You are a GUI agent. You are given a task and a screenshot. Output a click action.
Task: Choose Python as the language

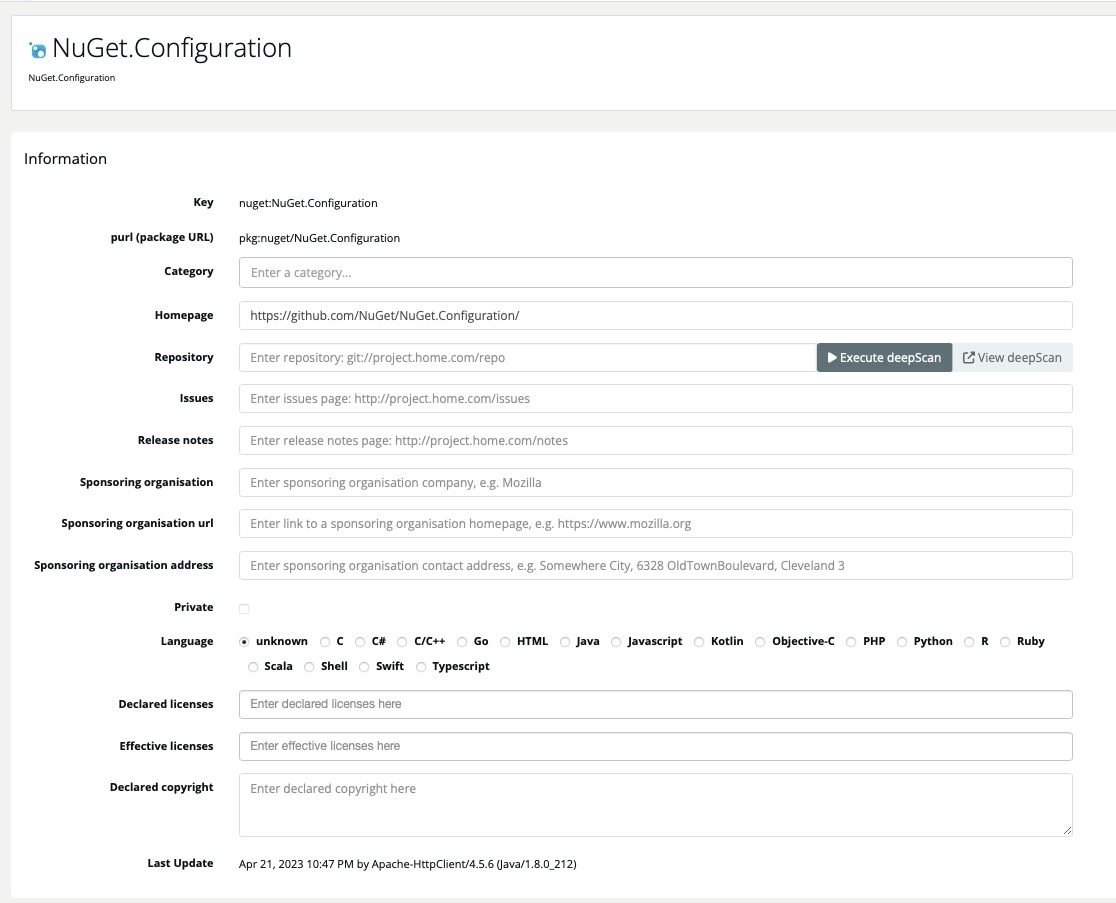pos(902,642)
